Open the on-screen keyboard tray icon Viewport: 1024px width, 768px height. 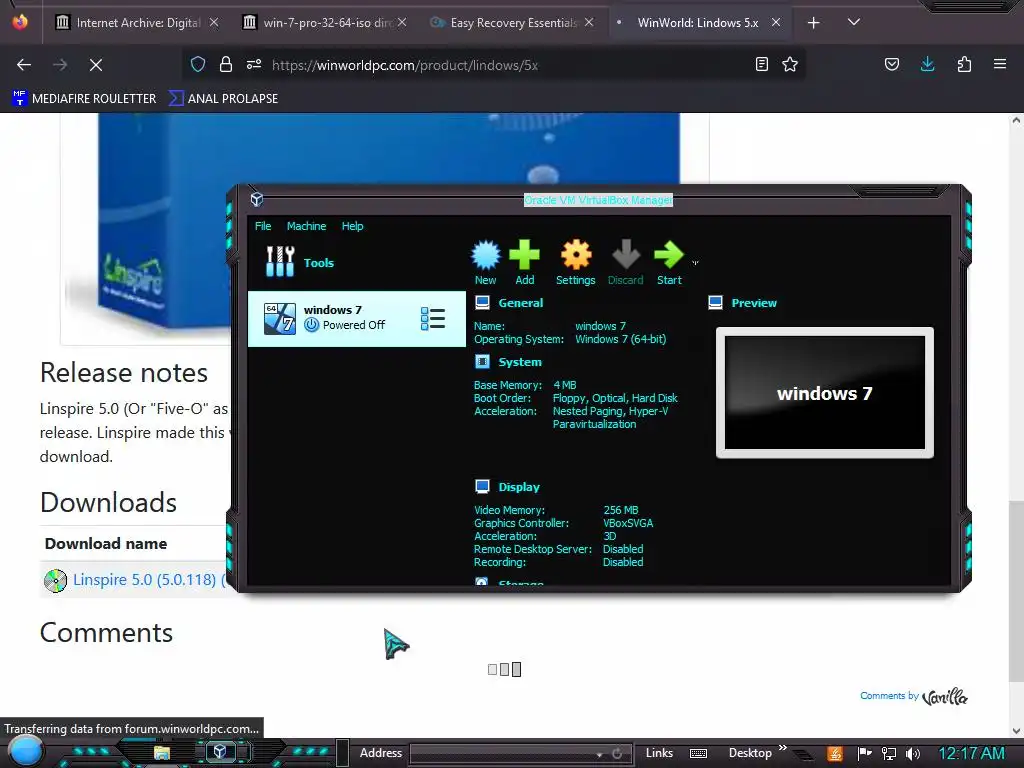point(698,754)
